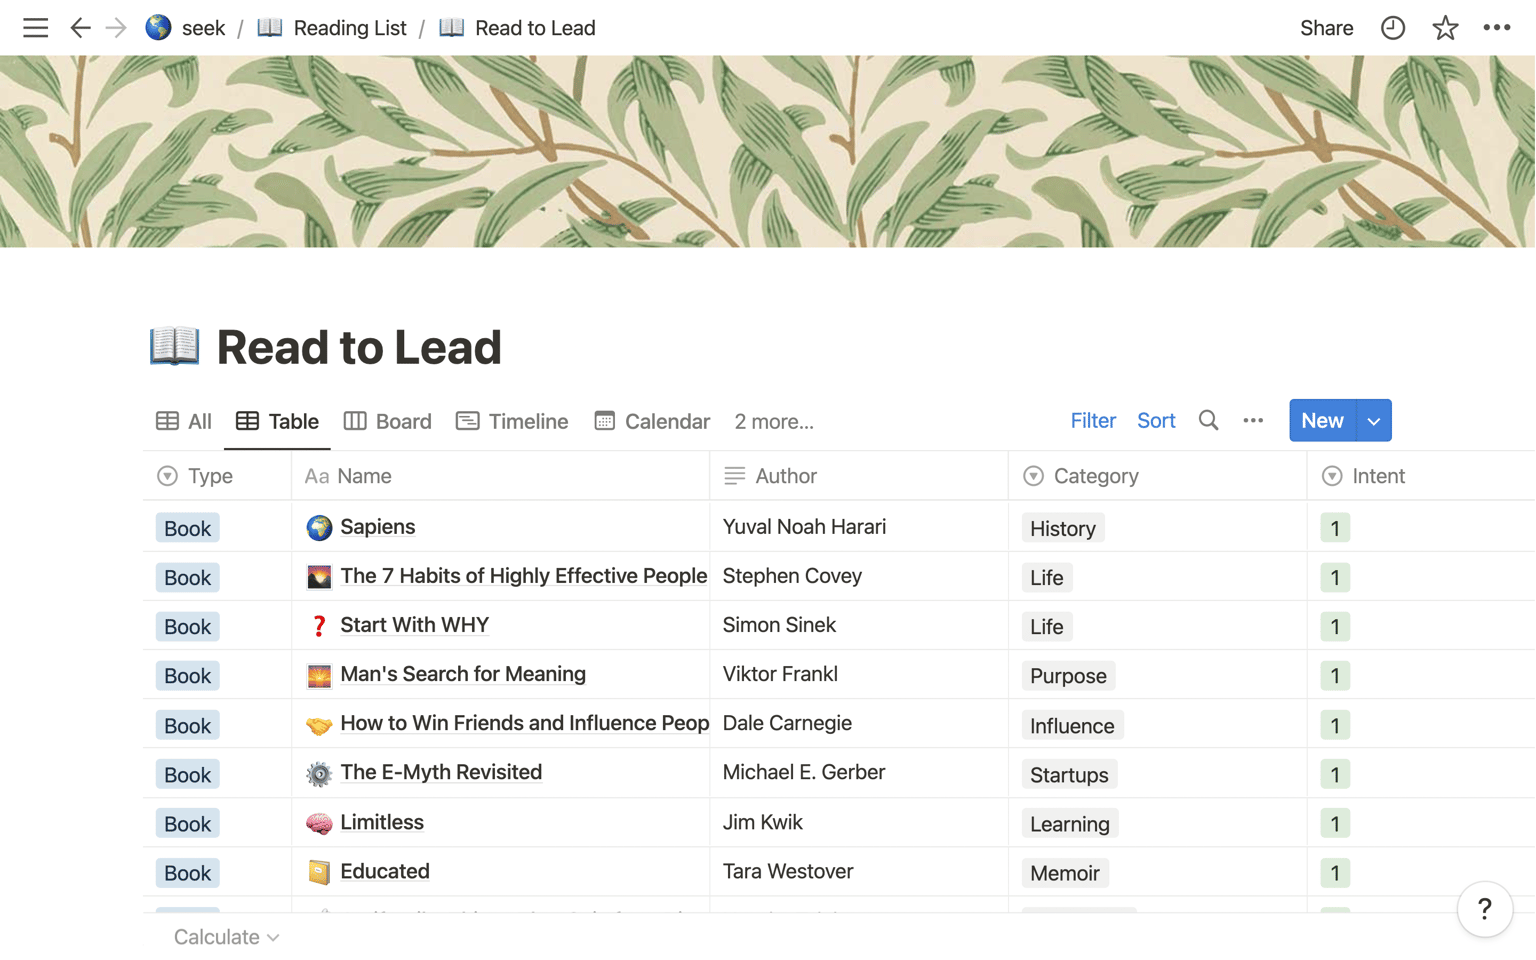
Task: Click the Simon Sinek author cell
Action: point(859,625)
